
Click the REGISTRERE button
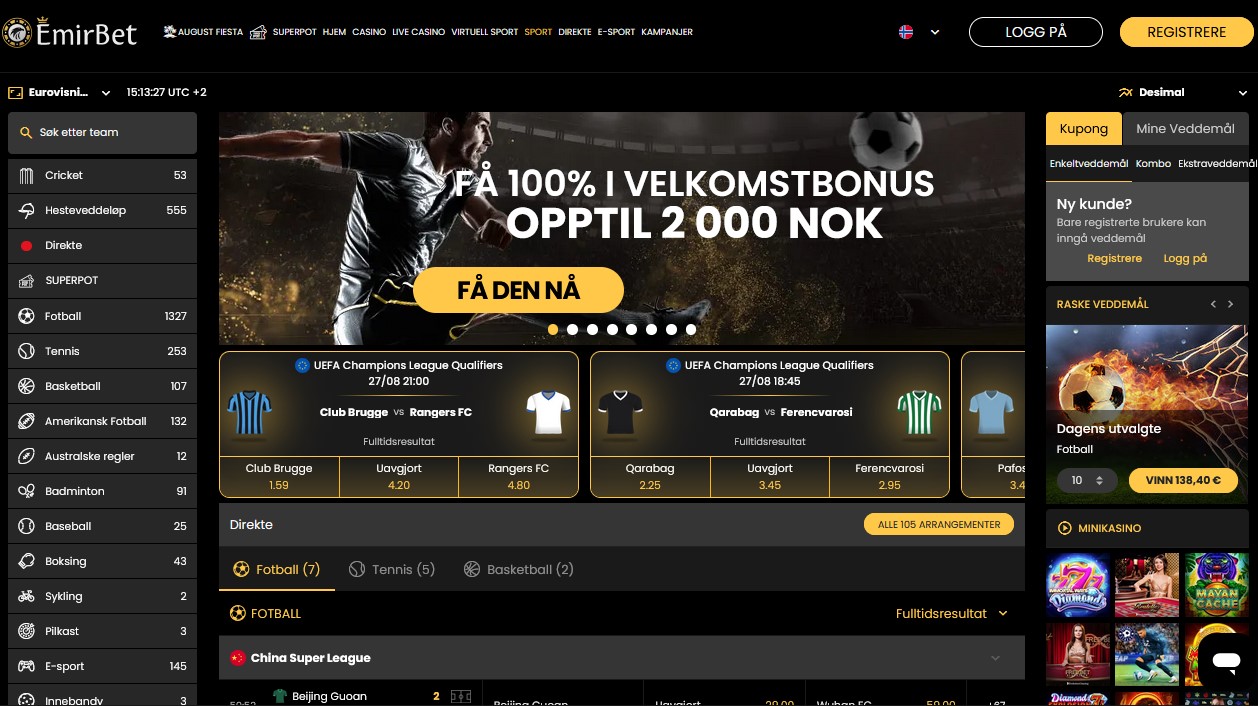[x=1186, y=32]
